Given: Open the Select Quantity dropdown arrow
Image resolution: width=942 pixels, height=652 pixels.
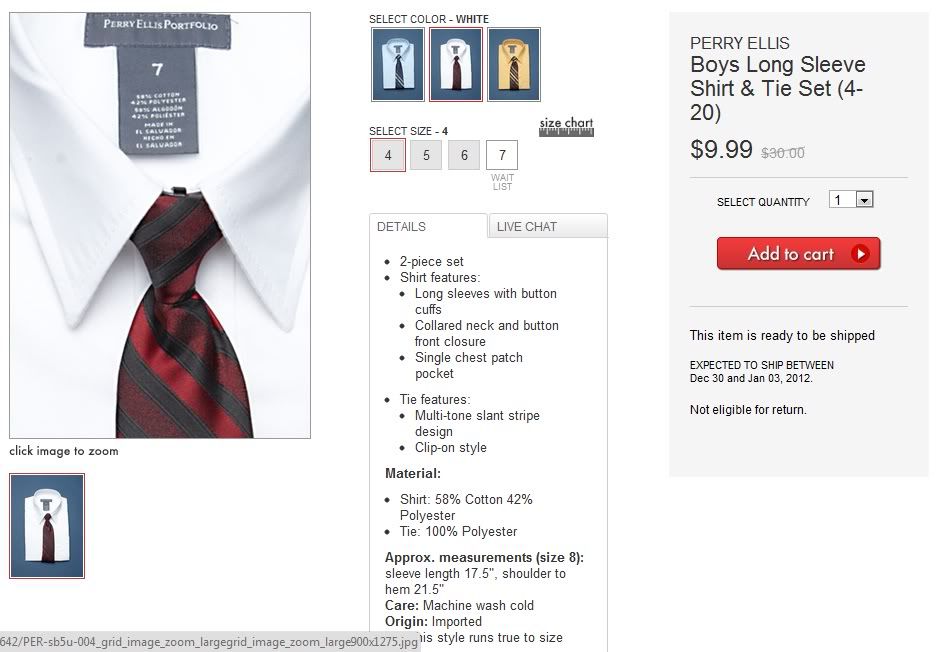Looking at the screenshot, I should (x=864, y=200).
